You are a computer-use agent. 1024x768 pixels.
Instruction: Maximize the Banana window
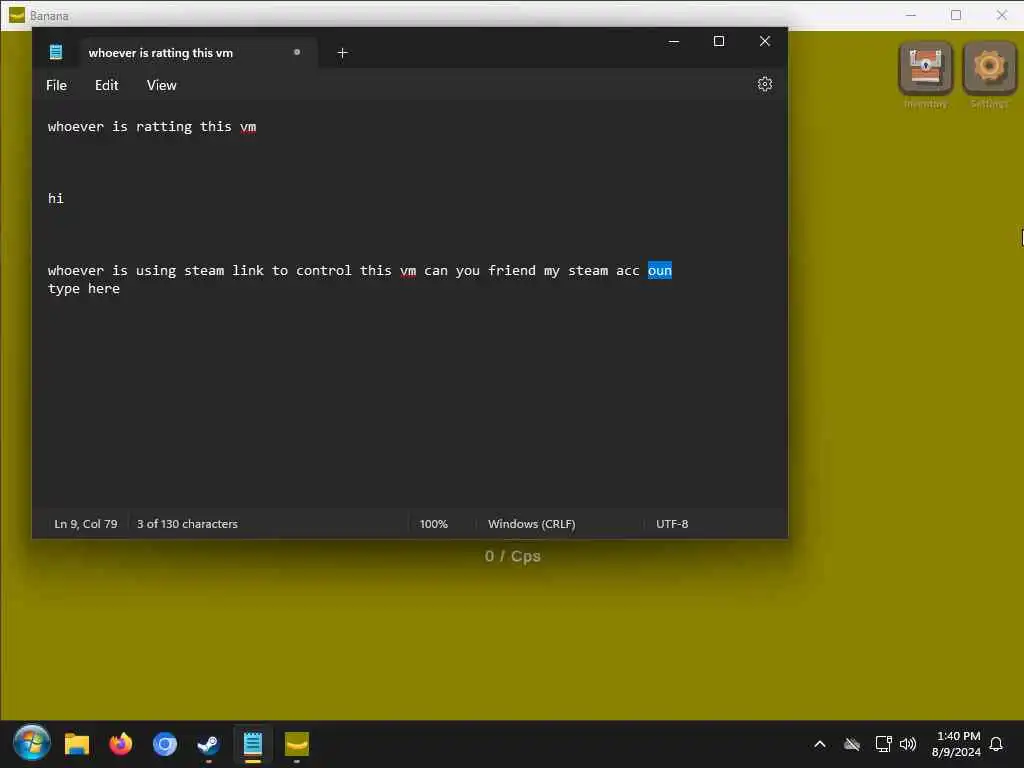click(956, 15)
